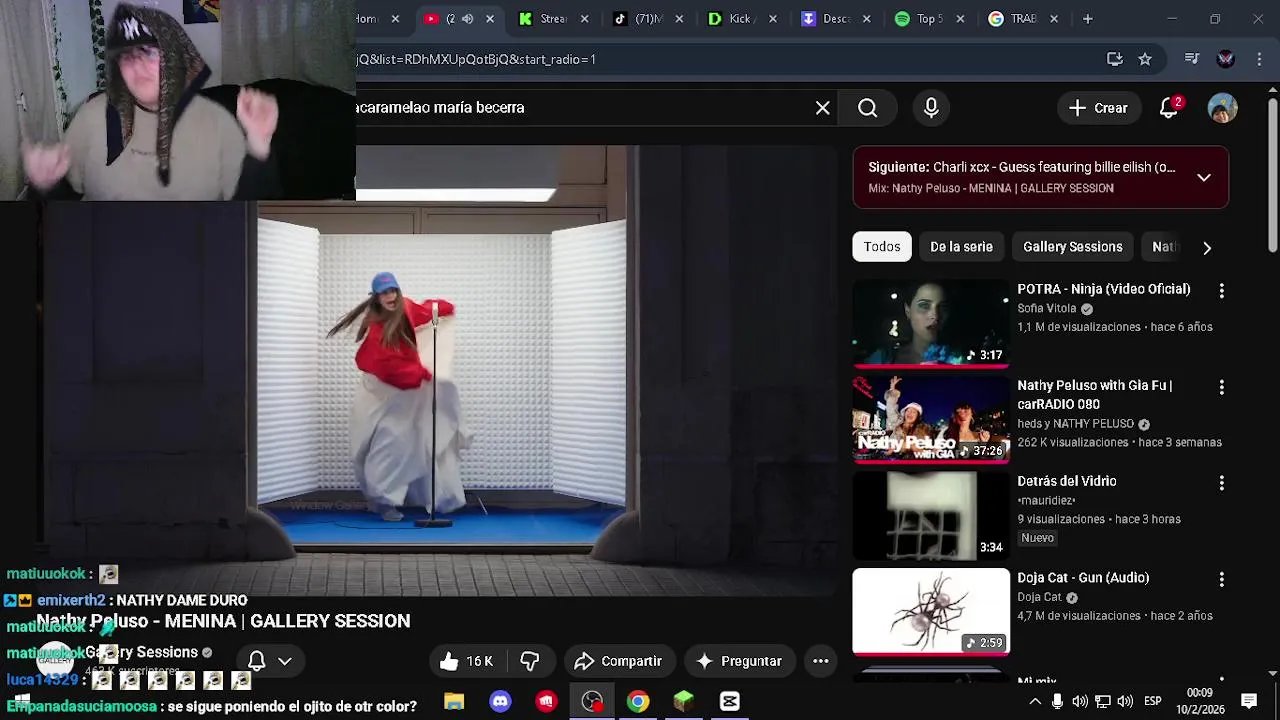Open the Doja Cat spider thumbnail
Viewport: 1280px width, 720px height.
tap(931, 611)
